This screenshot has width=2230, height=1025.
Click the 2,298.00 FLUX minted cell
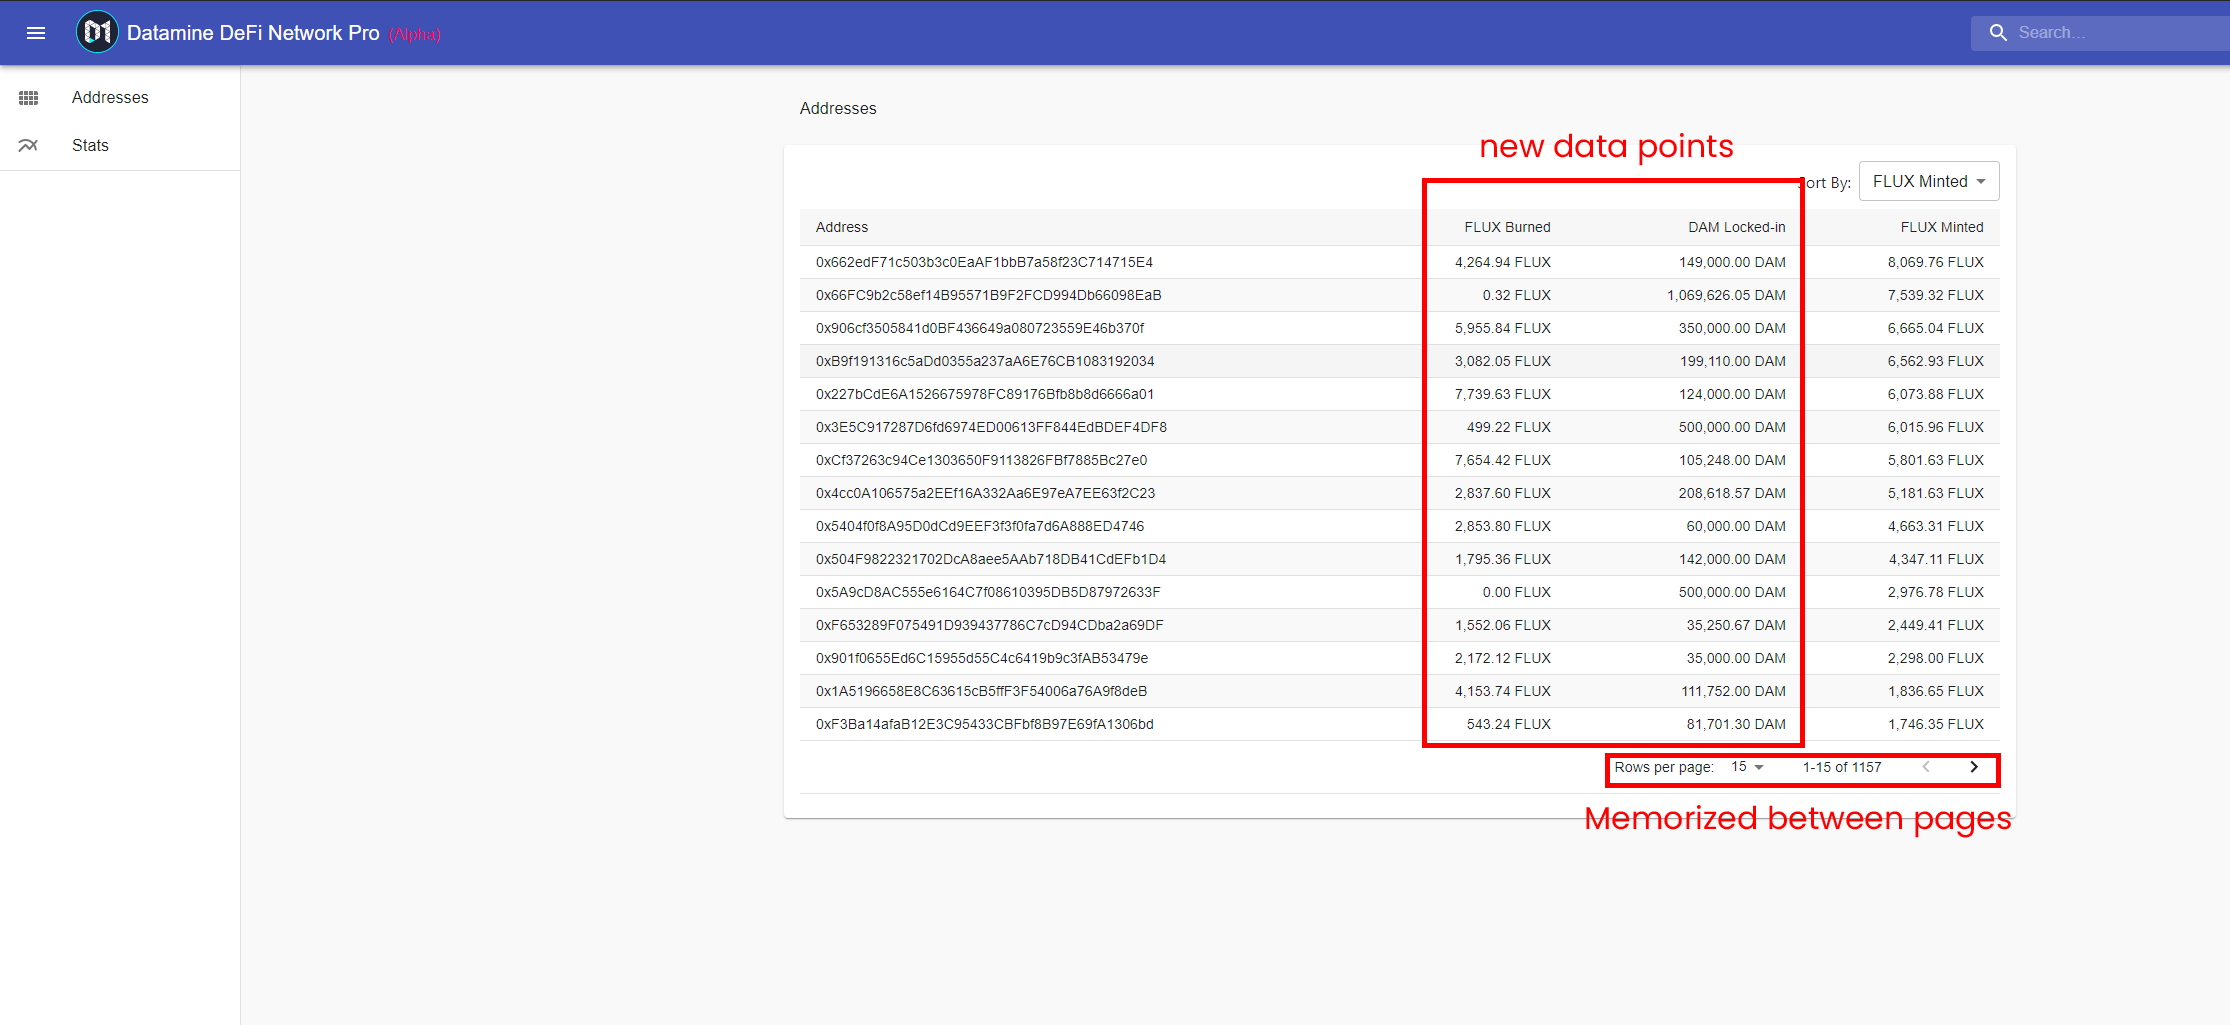pyautogui.click(x=1936, y=658)
